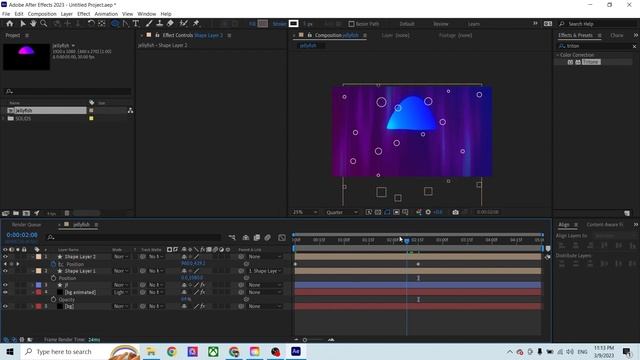Select the Type text tool

point(136,24)
